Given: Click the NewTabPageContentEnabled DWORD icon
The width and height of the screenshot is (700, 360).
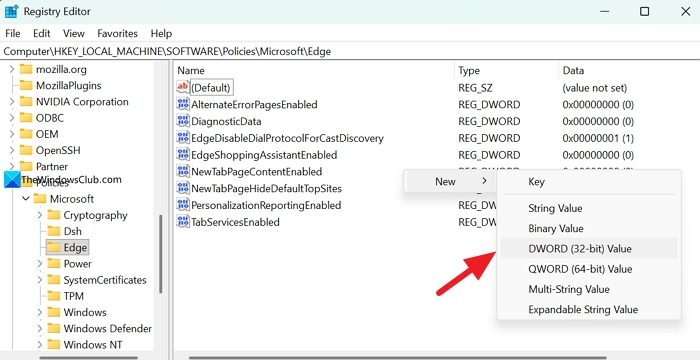Looking at the screenshot, I should point(183,172).
